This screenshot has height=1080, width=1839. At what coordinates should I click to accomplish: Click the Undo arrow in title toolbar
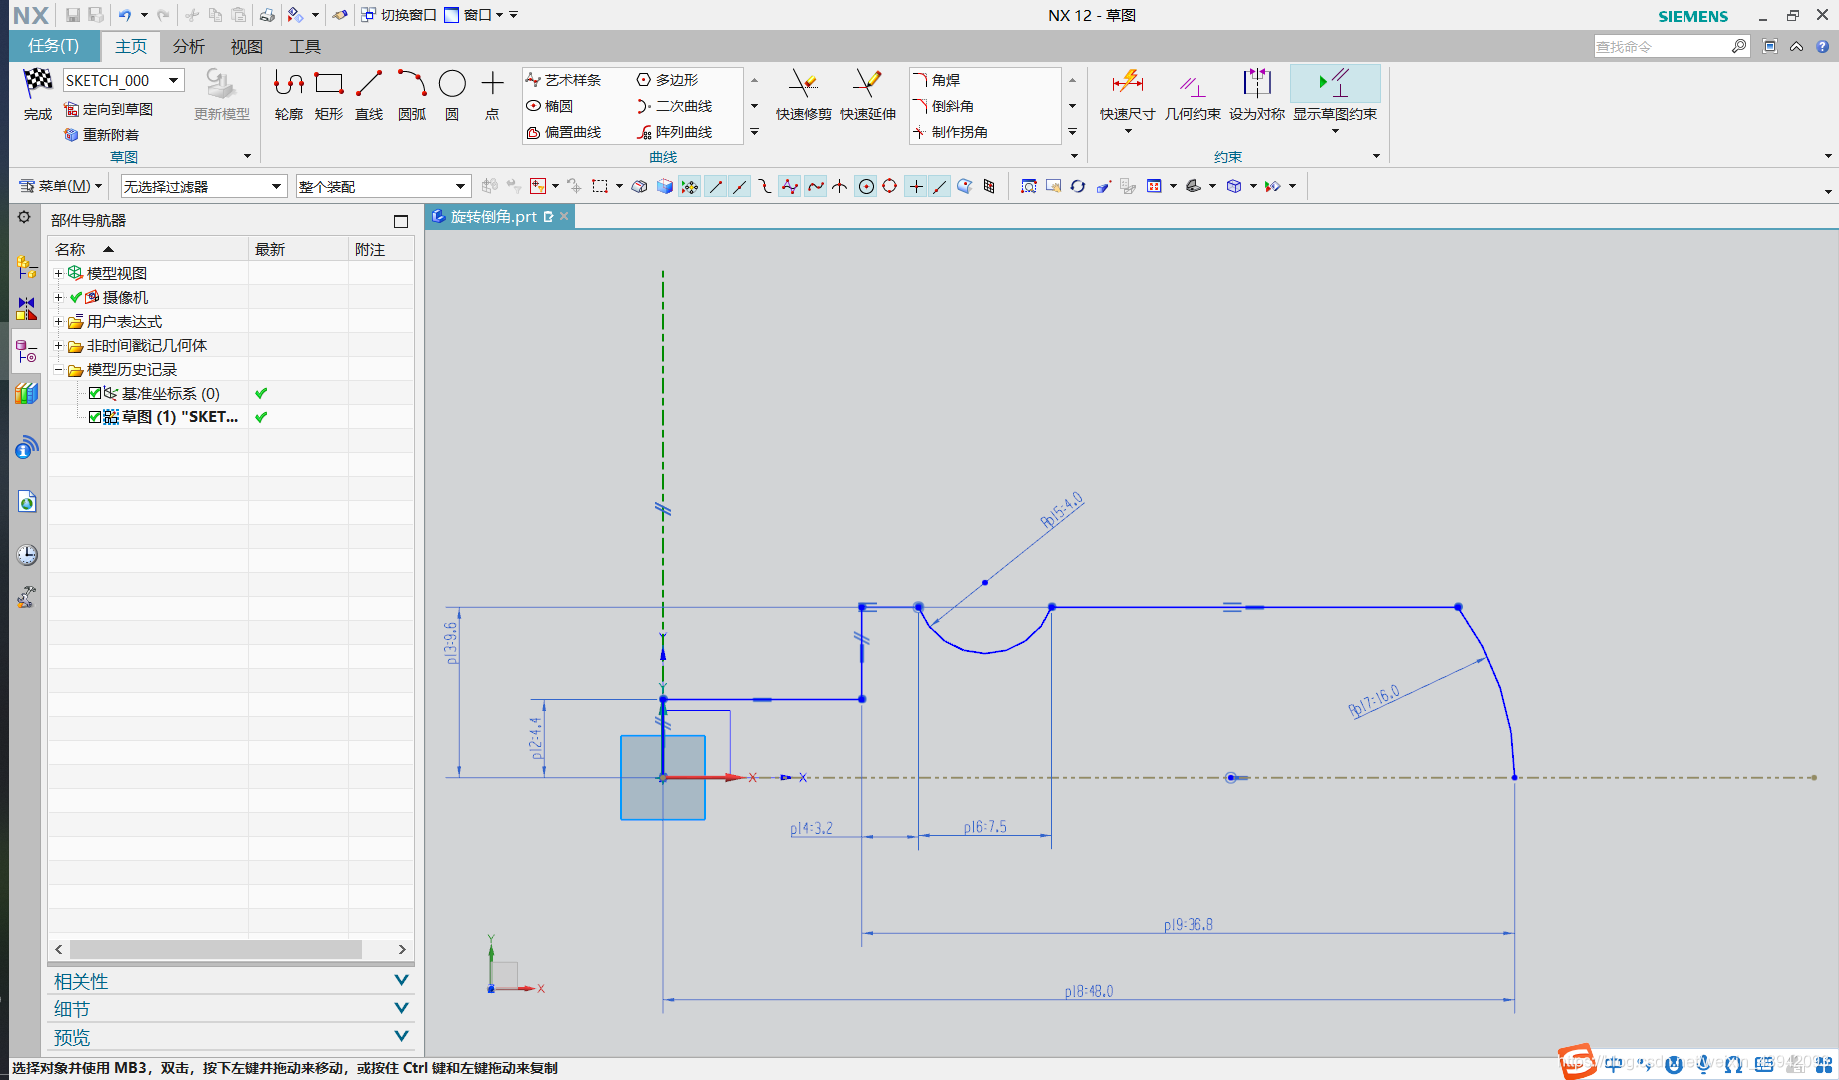(x=125, y=15)
